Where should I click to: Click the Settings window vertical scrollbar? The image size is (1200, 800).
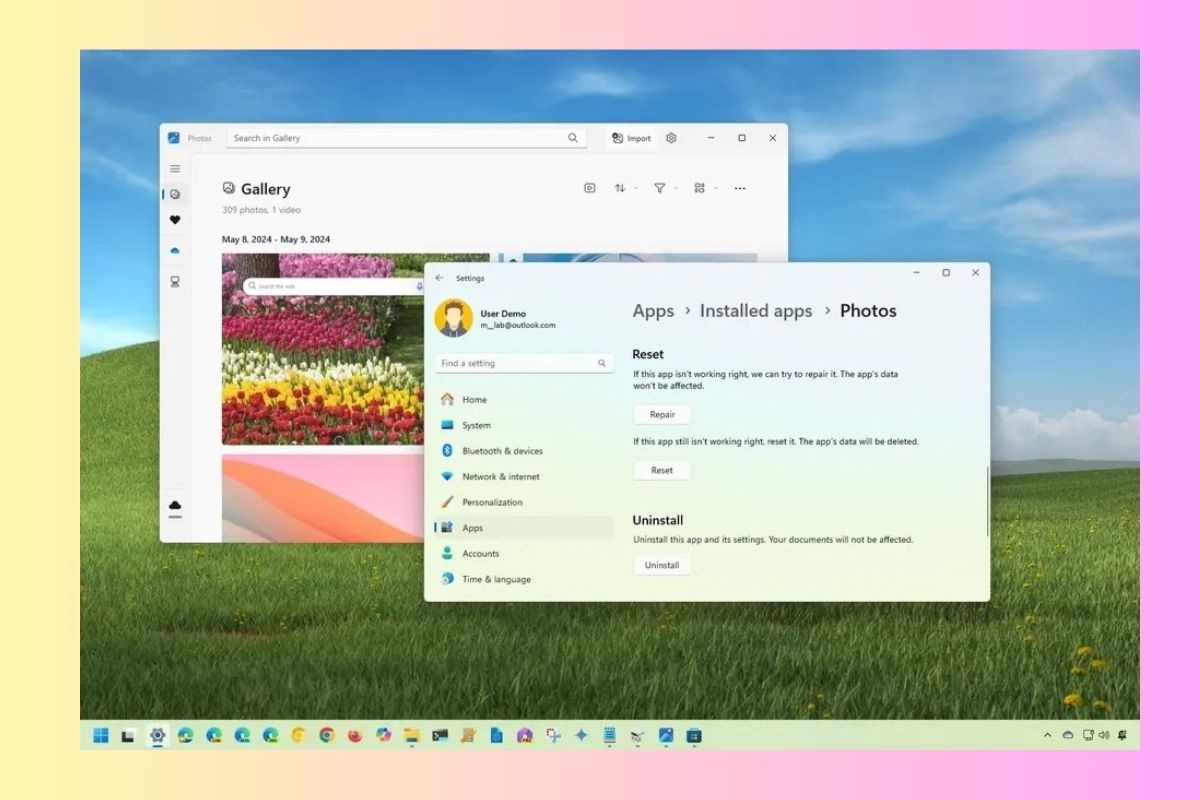(x=987, y=500)
